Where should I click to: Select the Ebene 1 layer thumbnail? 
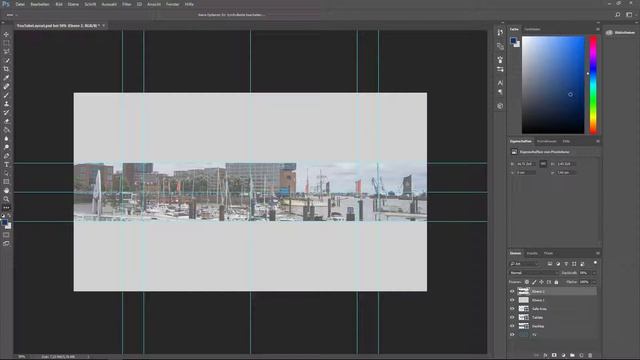pos(523,300)
